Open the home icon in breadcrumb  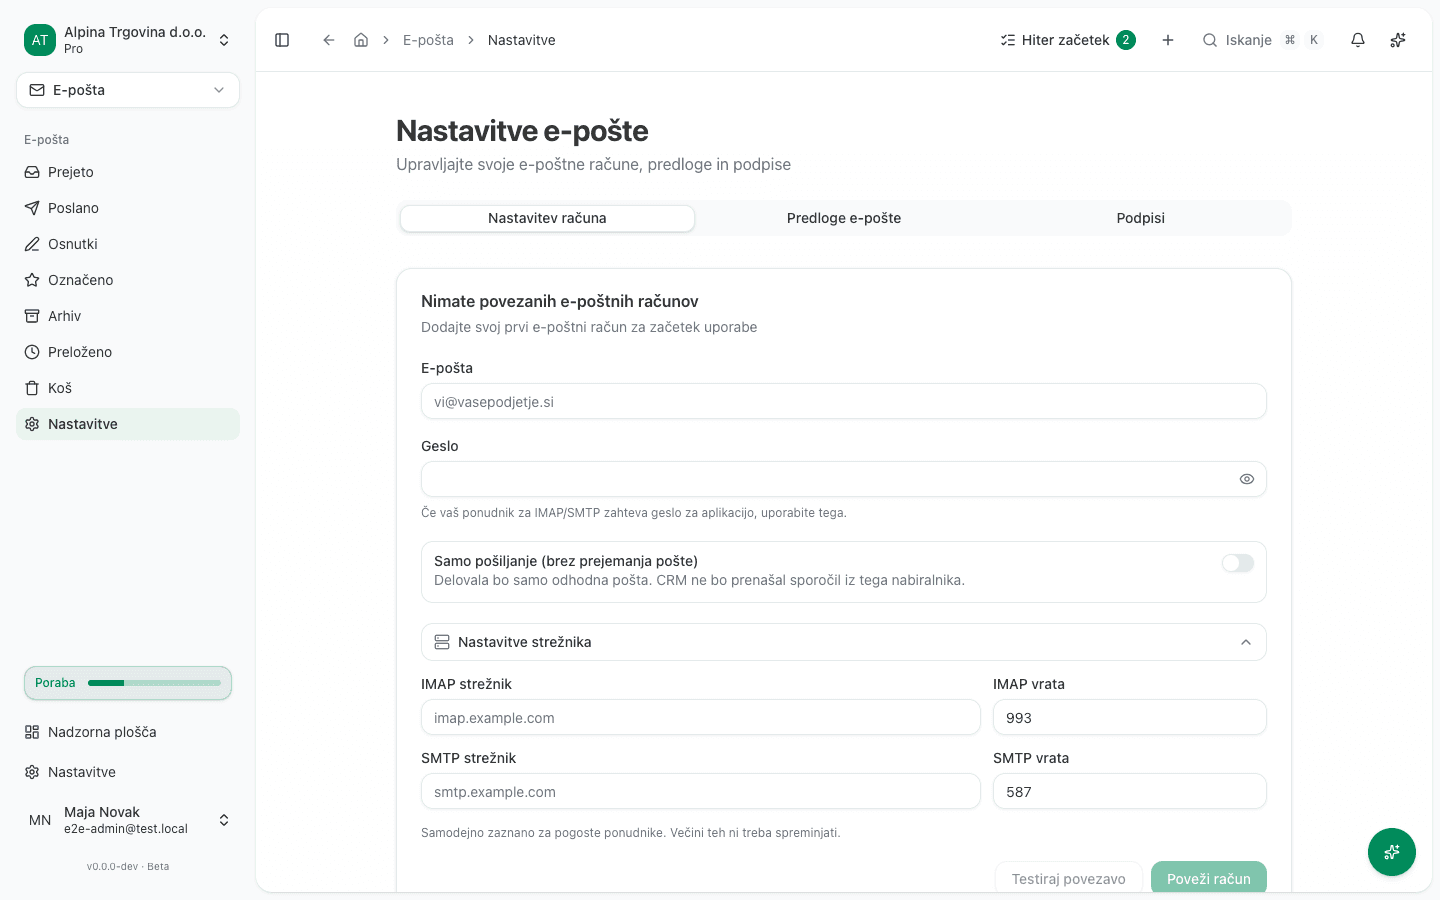pos(361,40)
